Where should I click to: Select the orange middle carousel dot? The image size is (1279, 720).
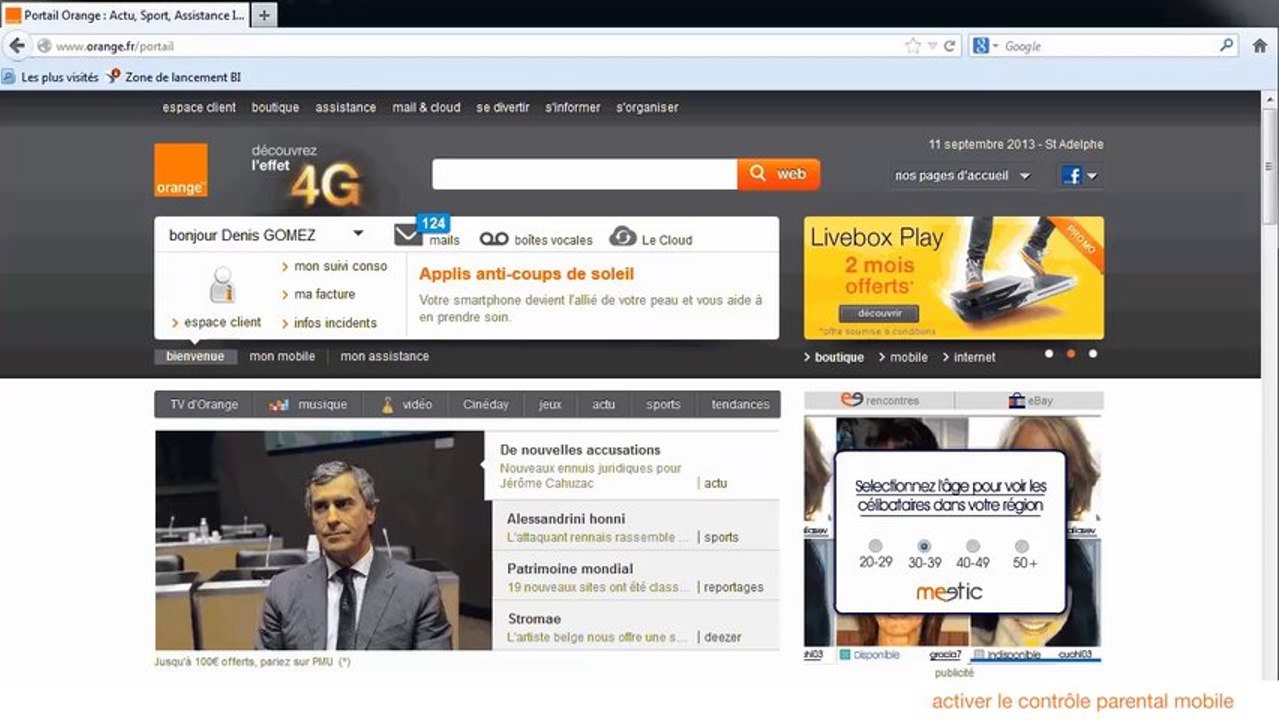click(x=1071, y=353)
